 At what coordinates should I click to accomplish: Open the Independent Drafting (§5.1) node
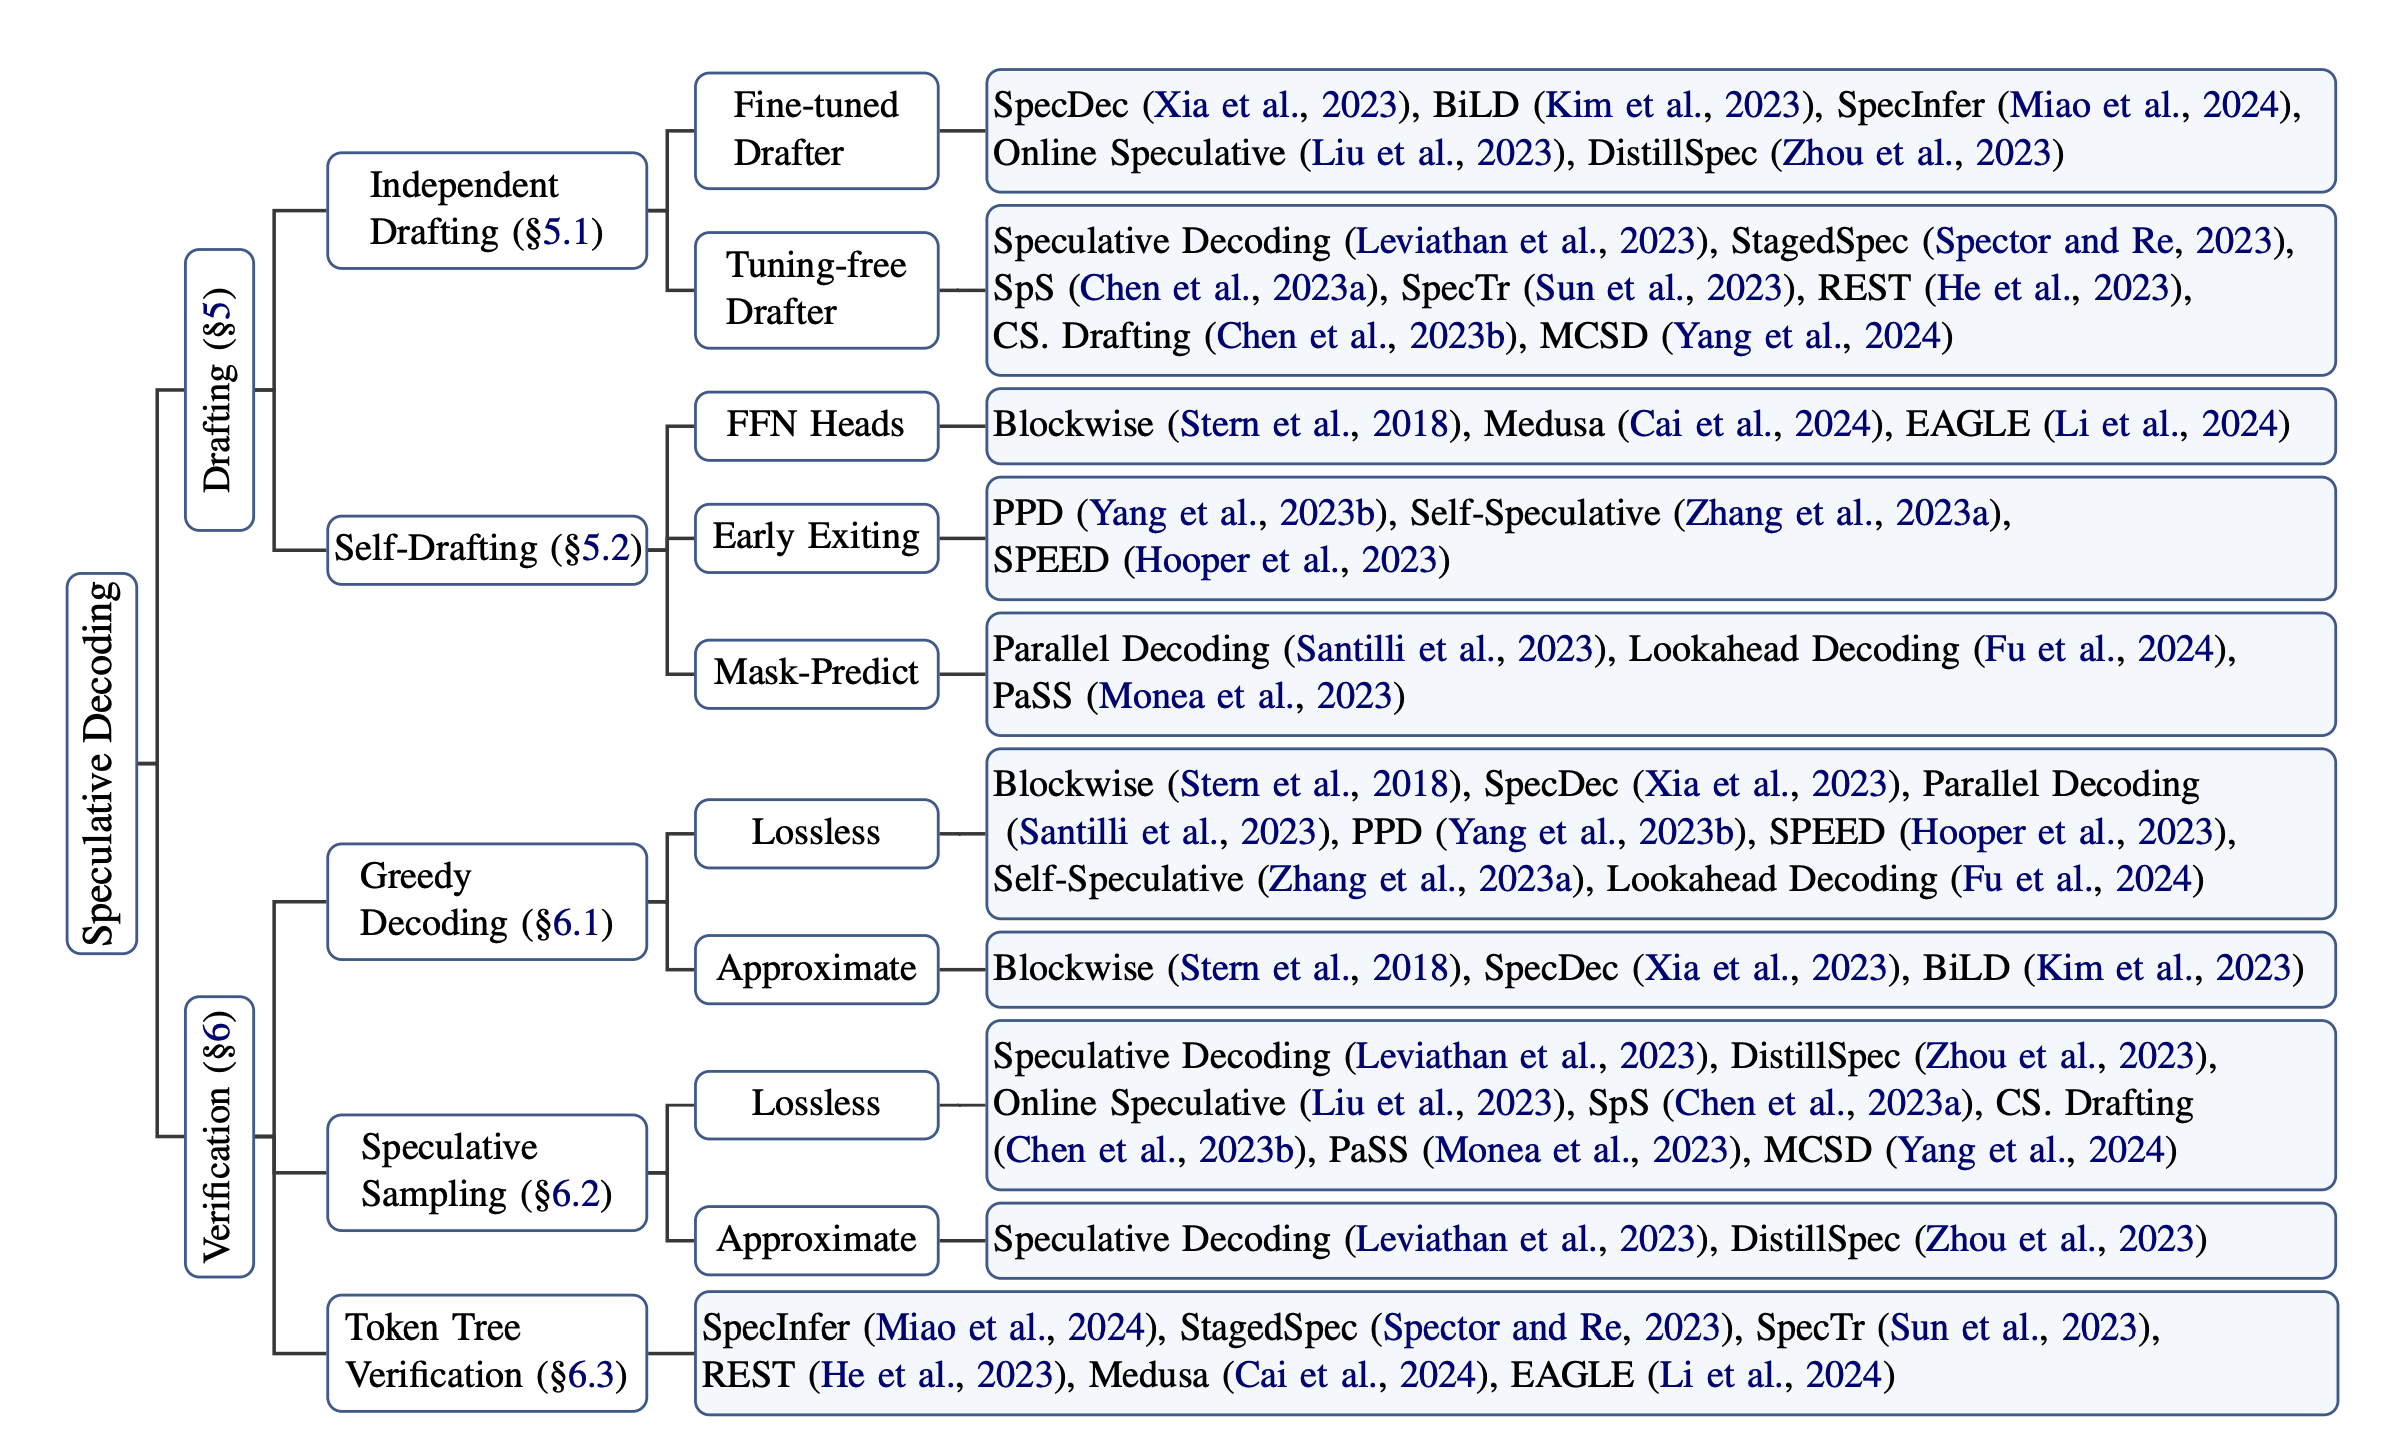[487, 210]
